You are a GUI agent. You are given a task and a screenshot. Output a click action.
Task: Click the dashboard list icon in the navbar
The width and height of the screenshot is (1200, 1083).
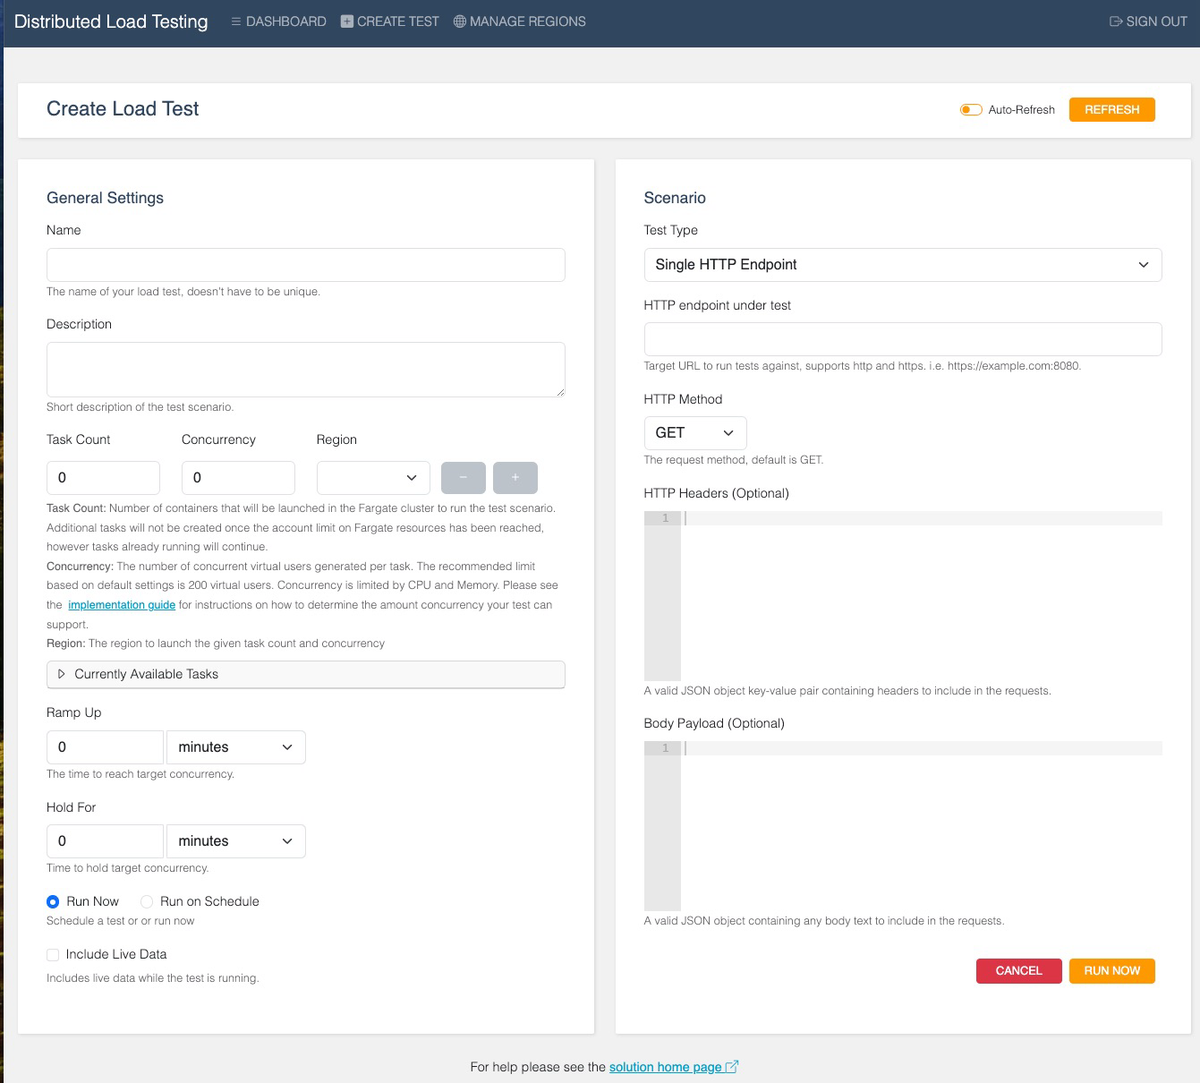238,21
